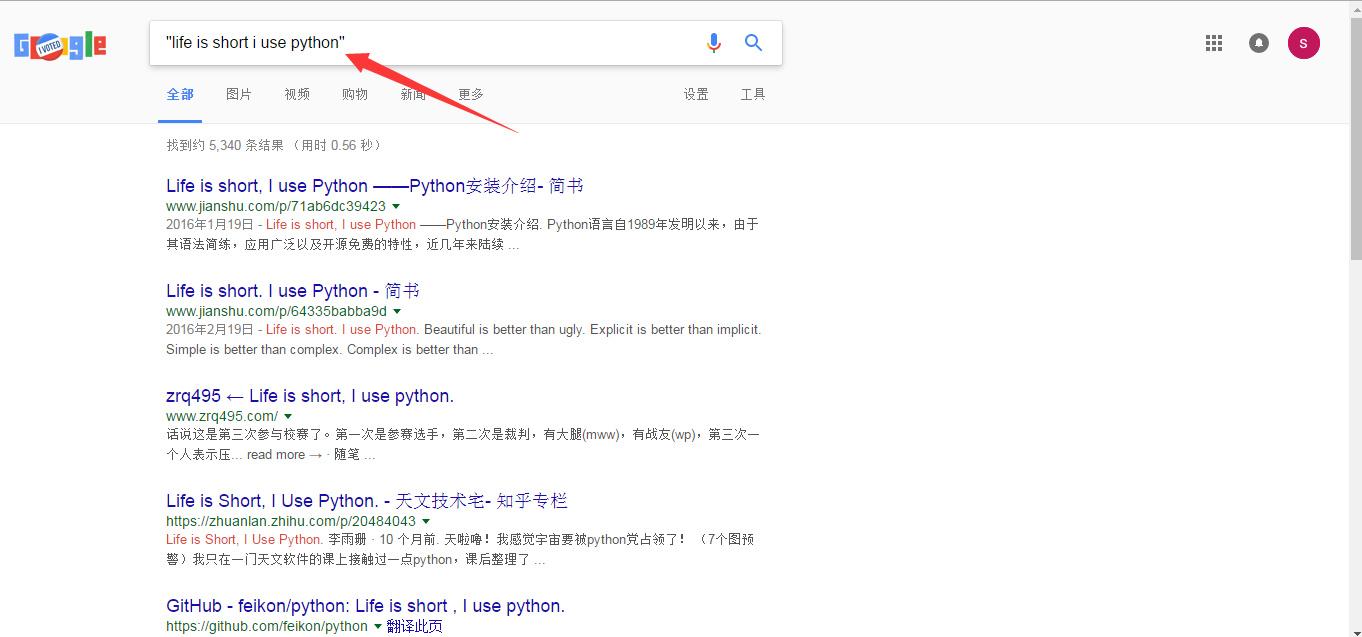Open the account avatar 'S'

(1304, 43)
